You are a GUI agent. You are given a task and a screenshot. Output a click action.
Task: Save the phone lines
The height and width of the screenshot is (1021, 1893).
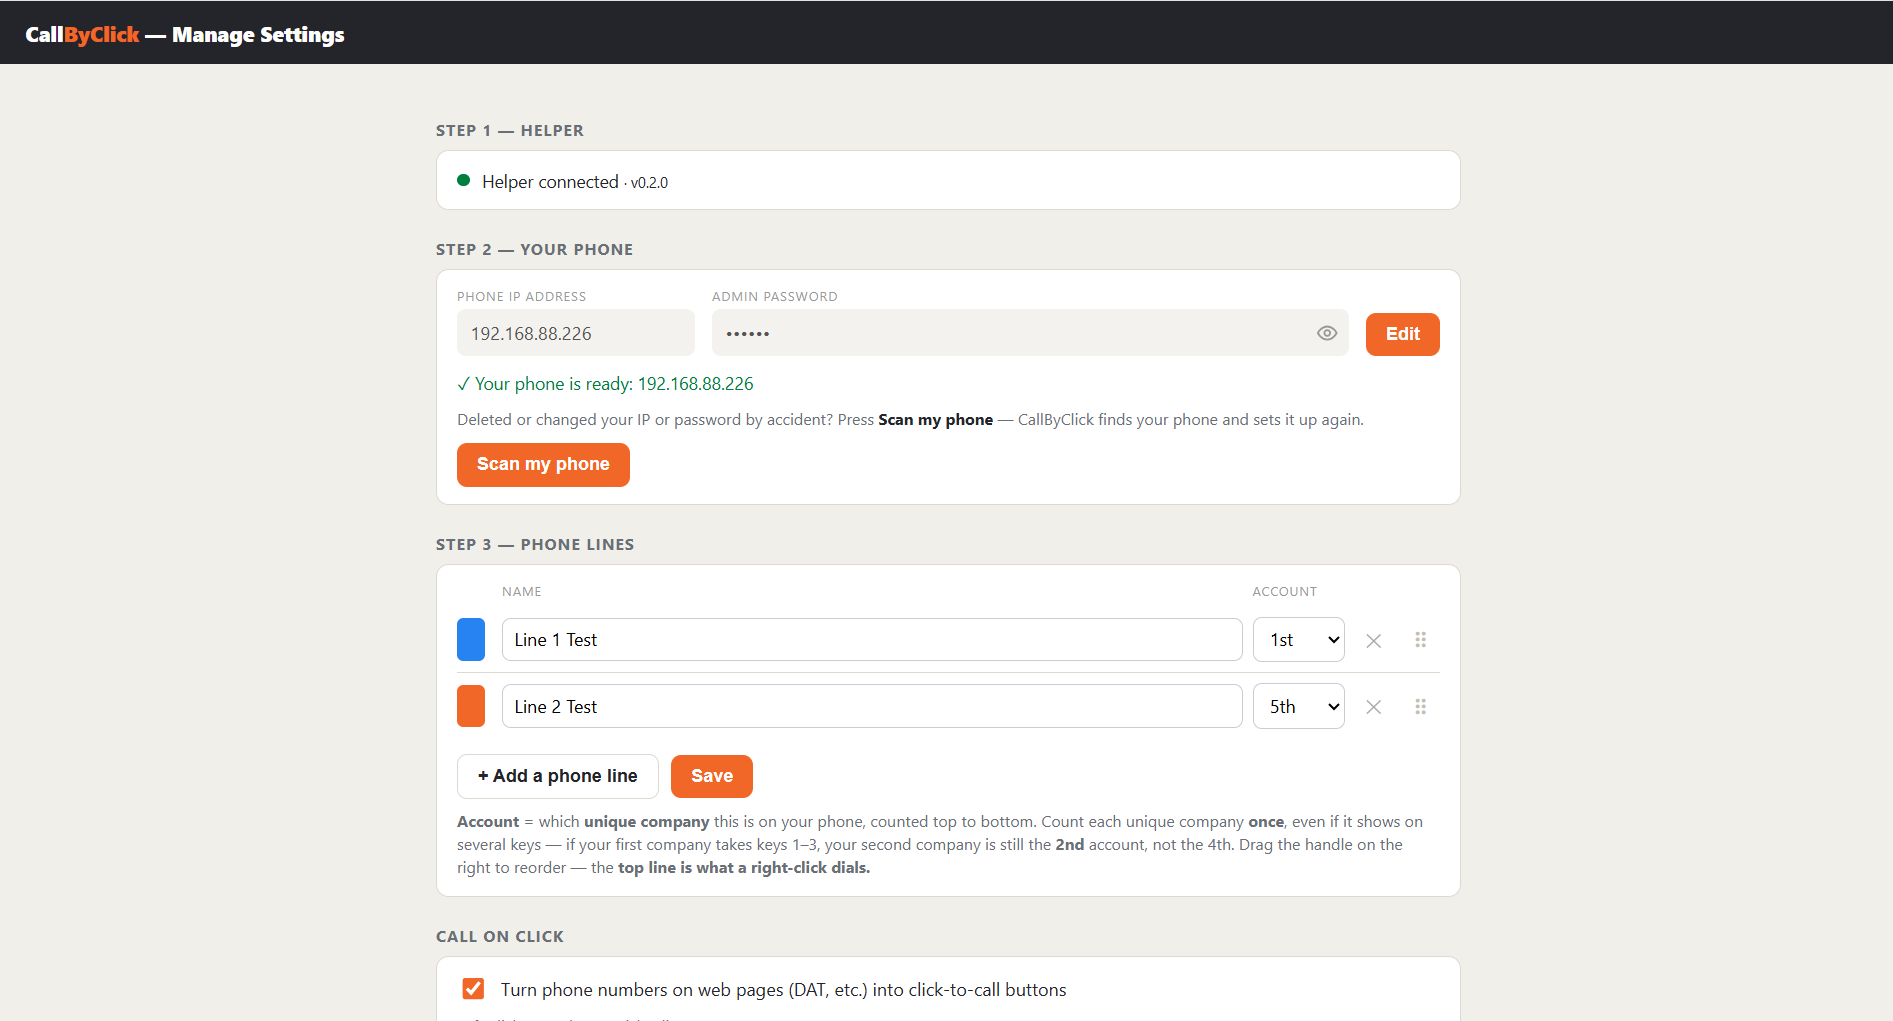coord(712,776)
